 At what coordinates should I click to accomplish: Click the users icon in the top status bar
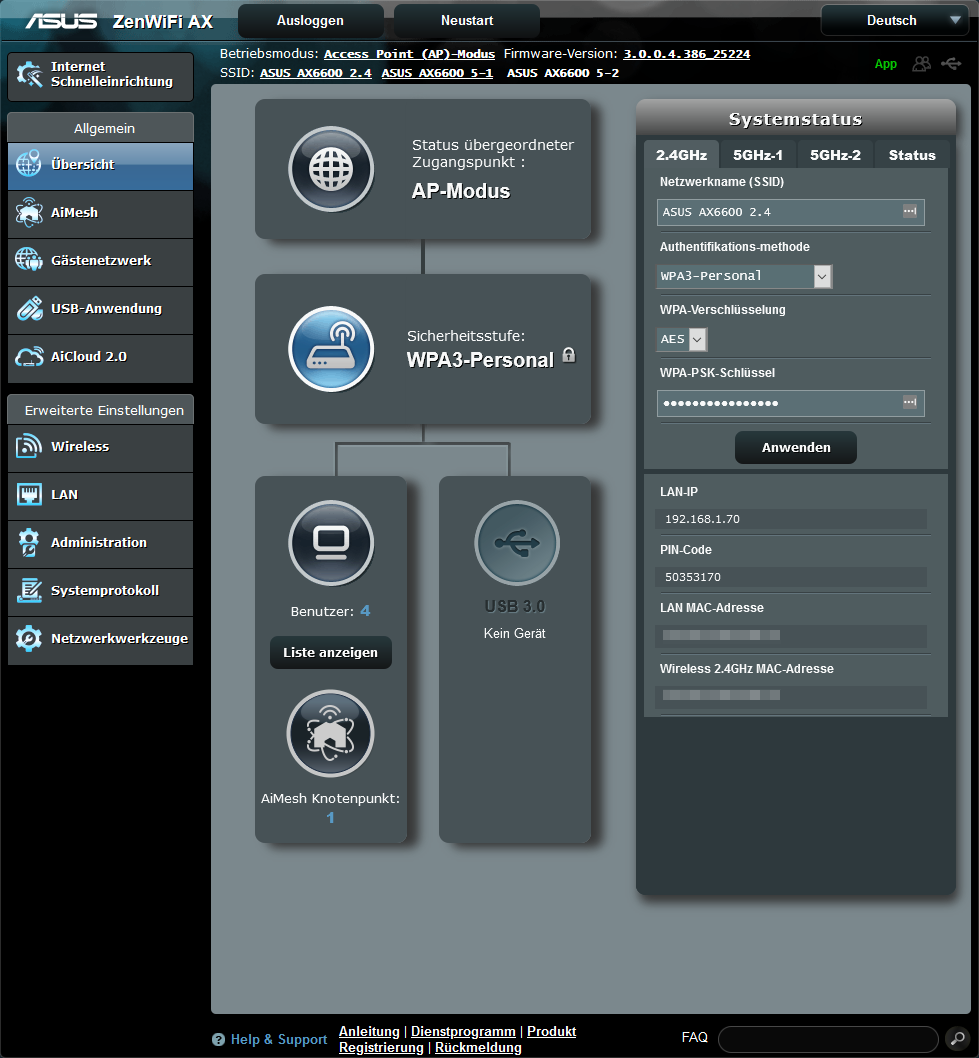point(922,63)
